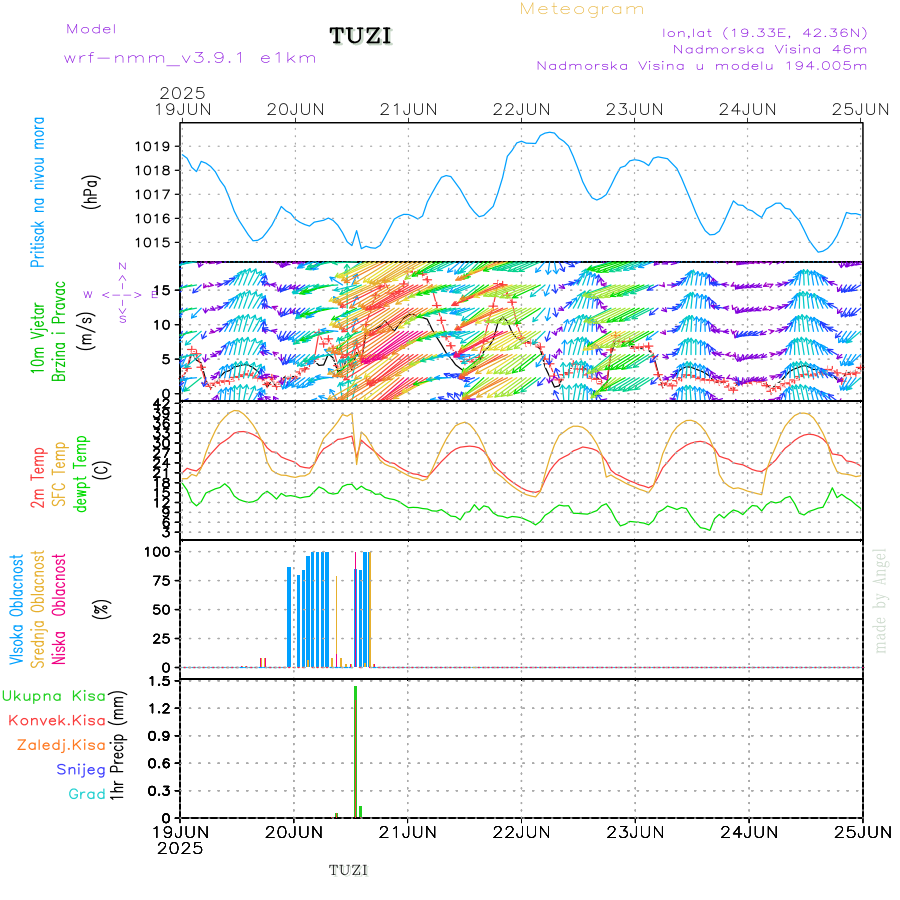Click the 1.5 precipitation tick label
The image size is (900, 900).
point(160,681)
